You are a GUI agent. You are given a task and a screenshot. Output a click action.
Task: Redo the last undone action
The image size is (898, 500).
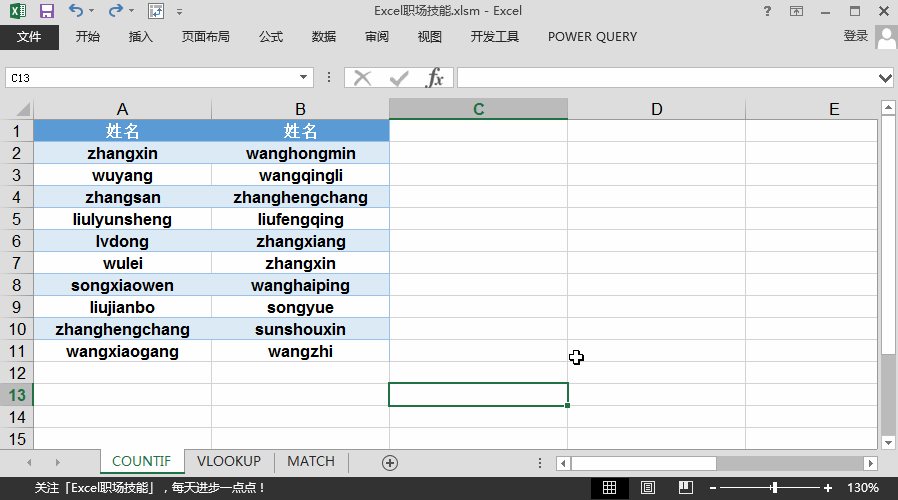(116, 10)
